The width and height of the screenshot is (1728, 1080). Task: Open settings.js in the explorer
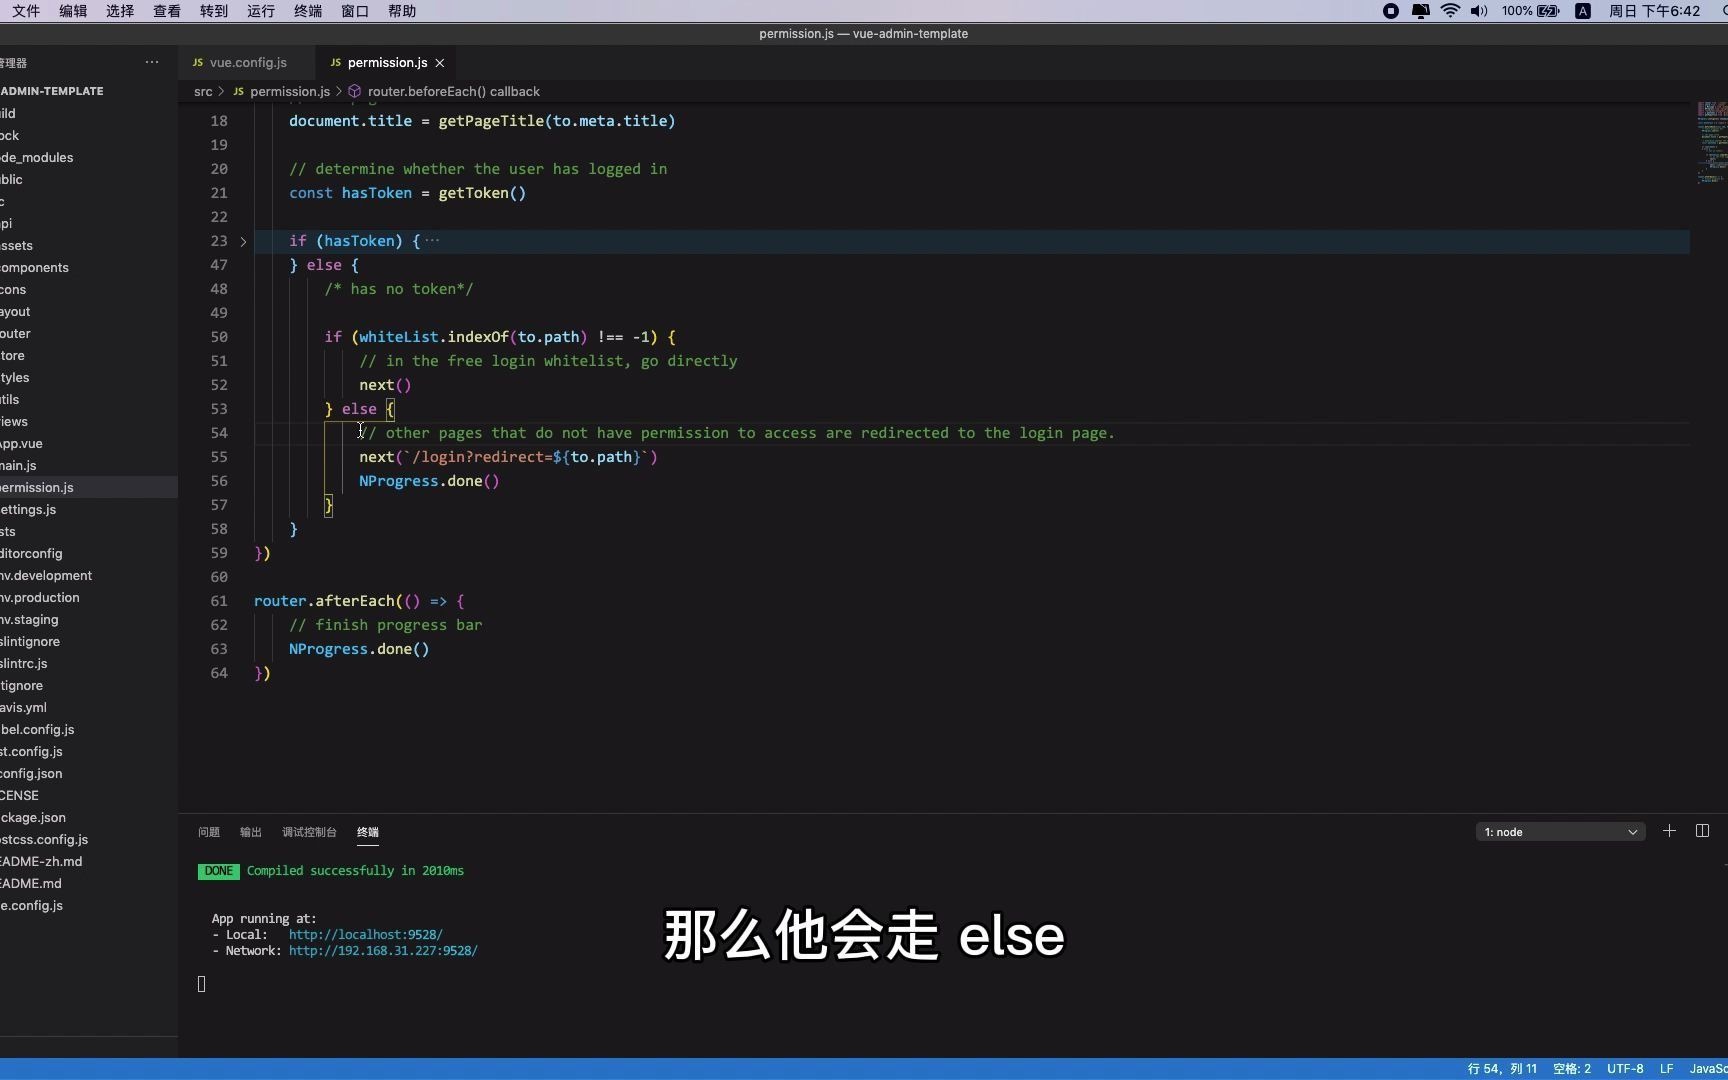click(89, 510)
